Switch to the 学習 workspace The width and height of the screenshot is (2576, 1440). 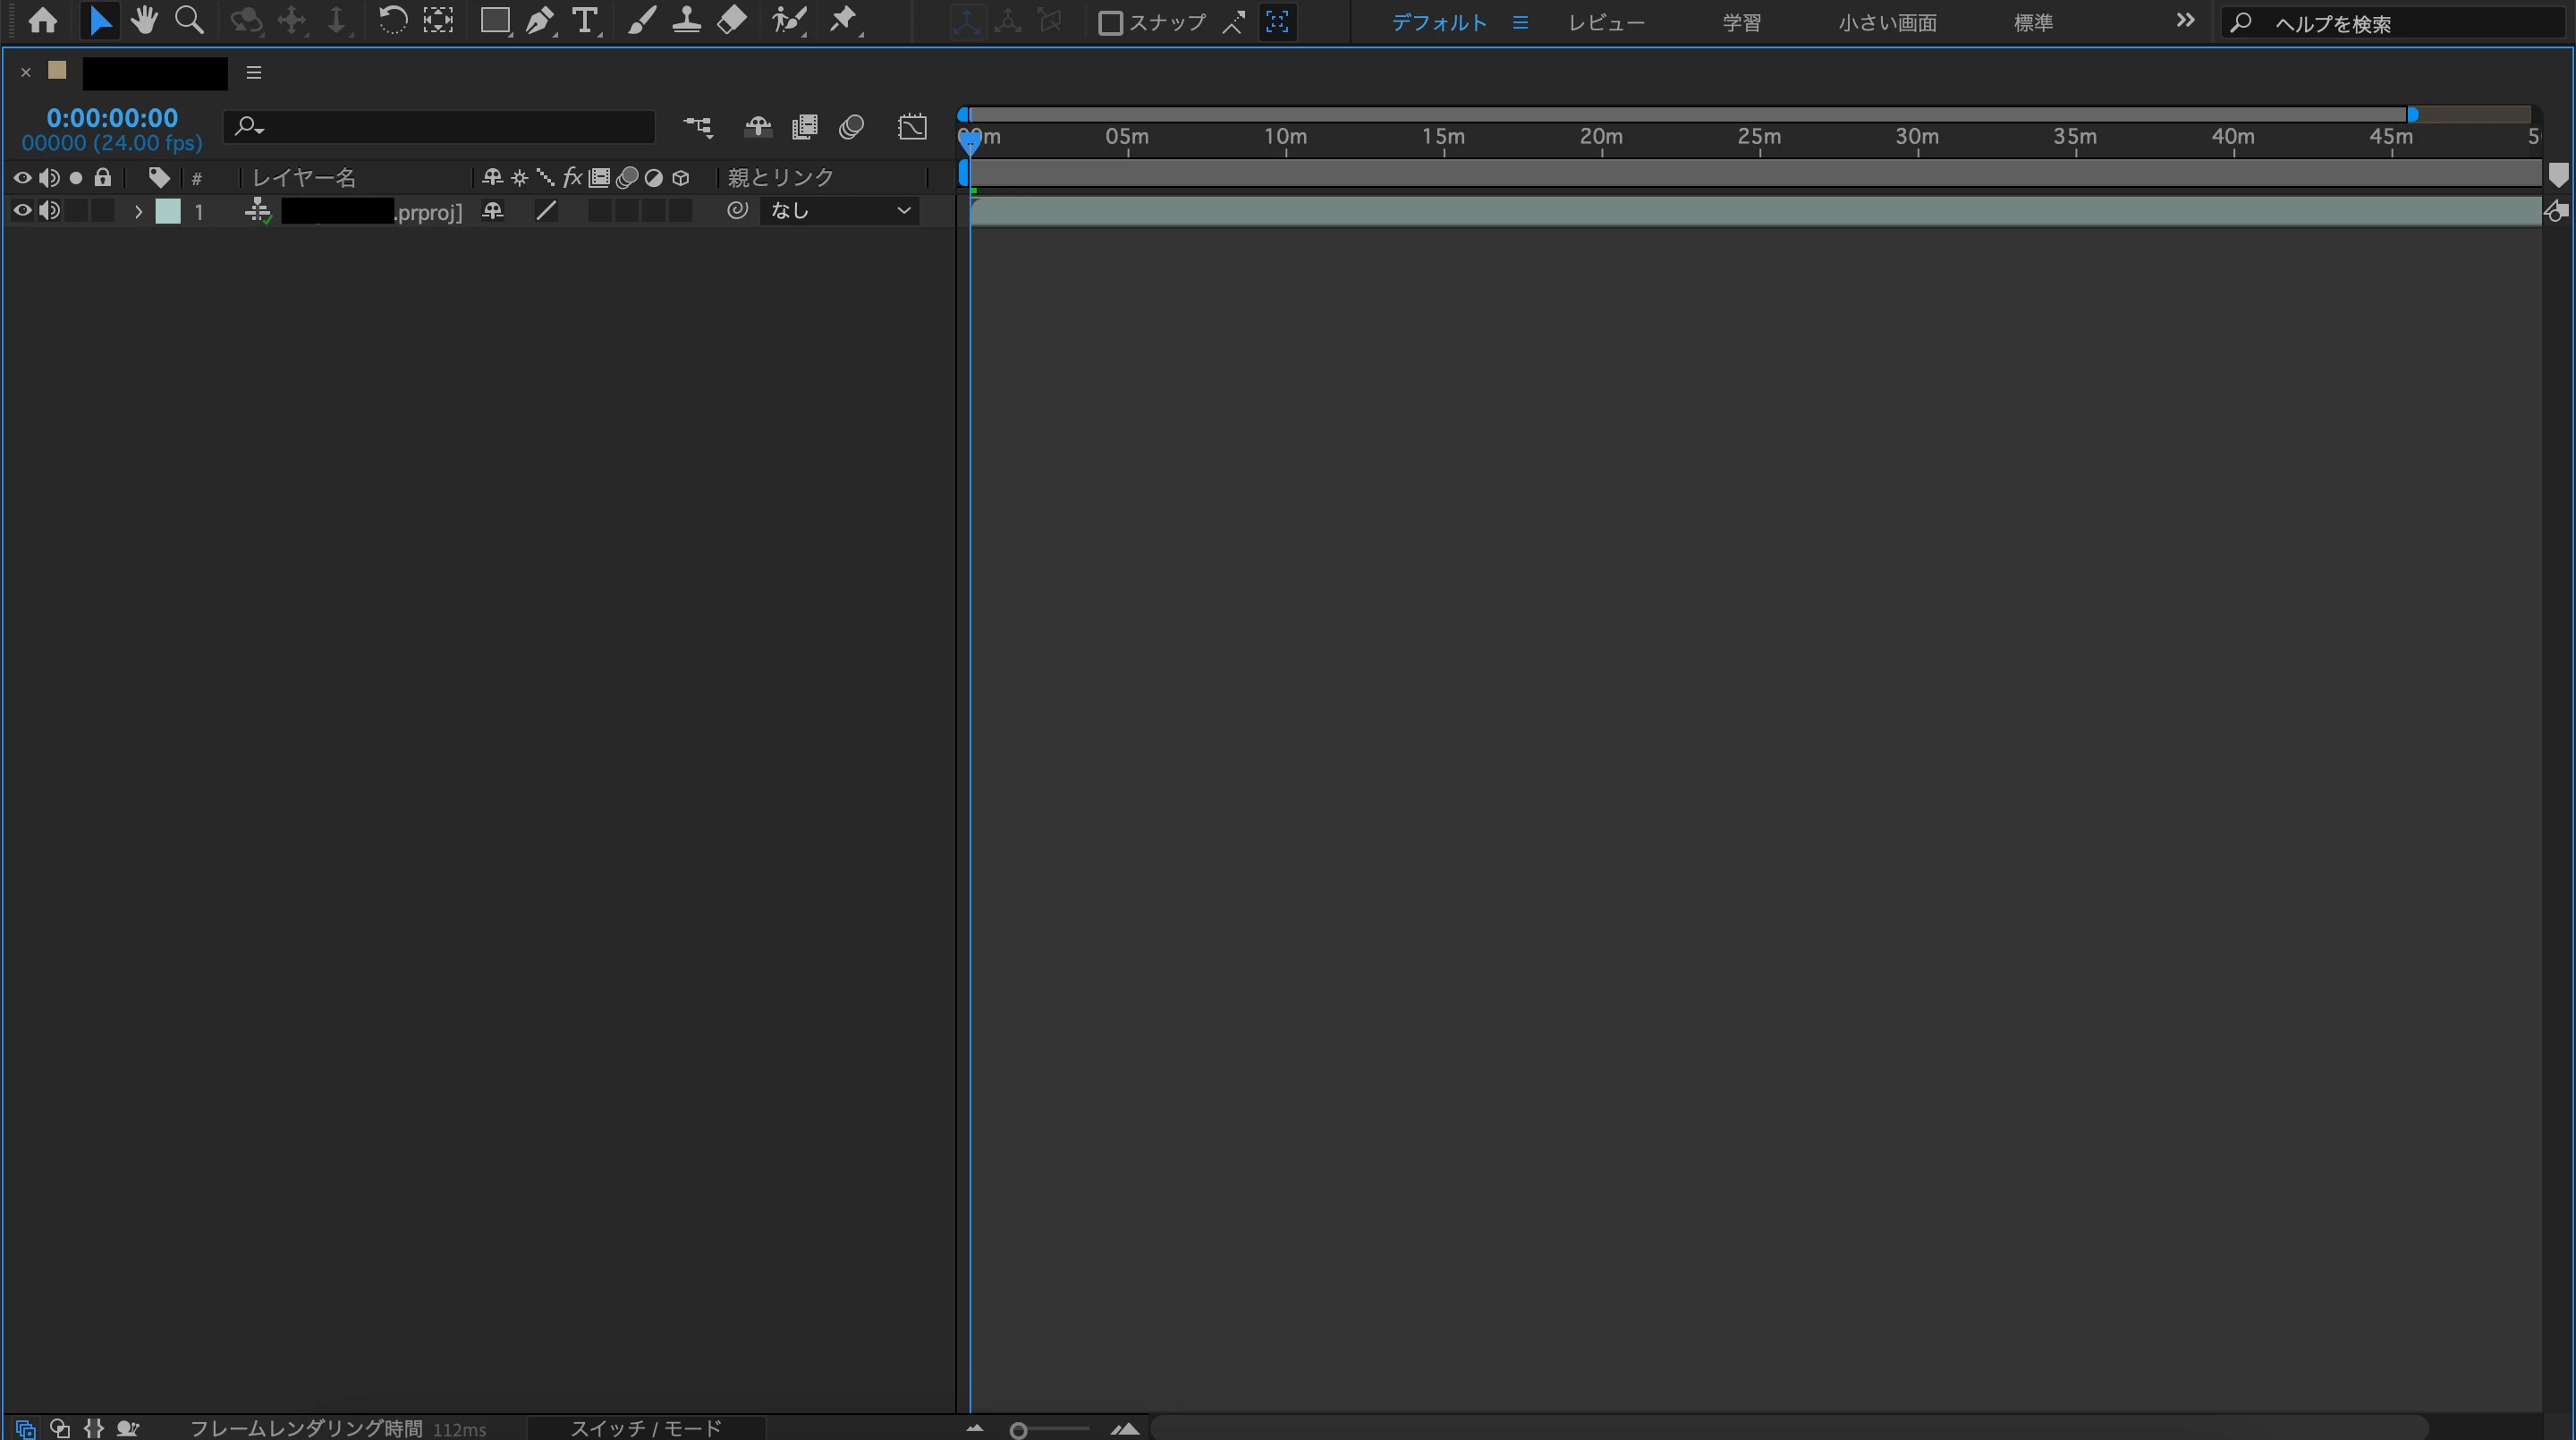pos(1741,23)
